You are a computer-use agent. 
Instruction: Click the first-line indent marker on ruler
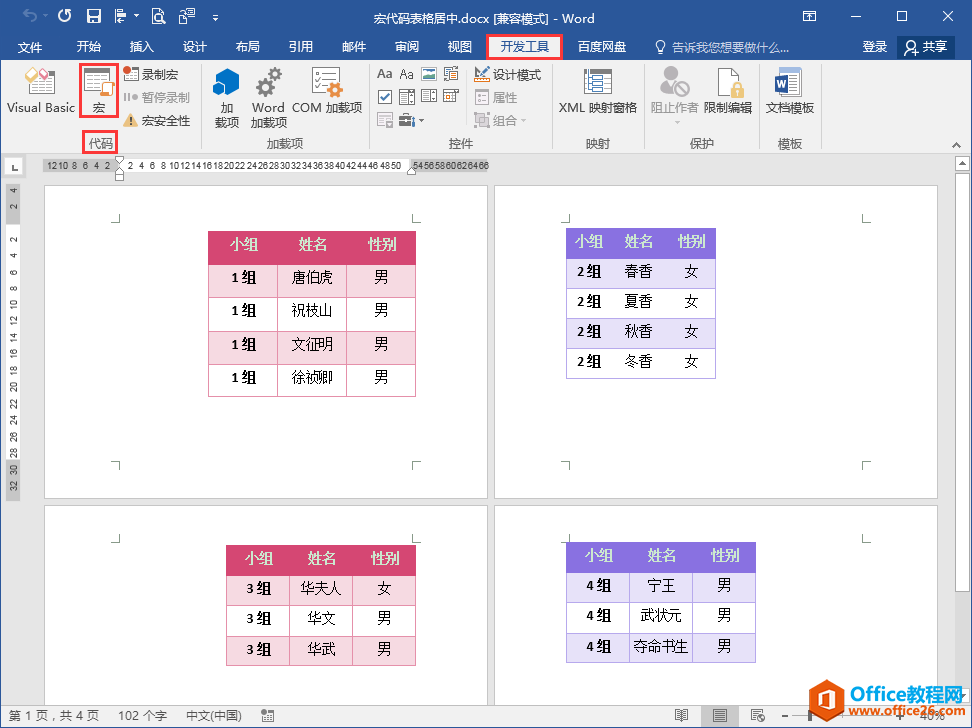(120, 161)
